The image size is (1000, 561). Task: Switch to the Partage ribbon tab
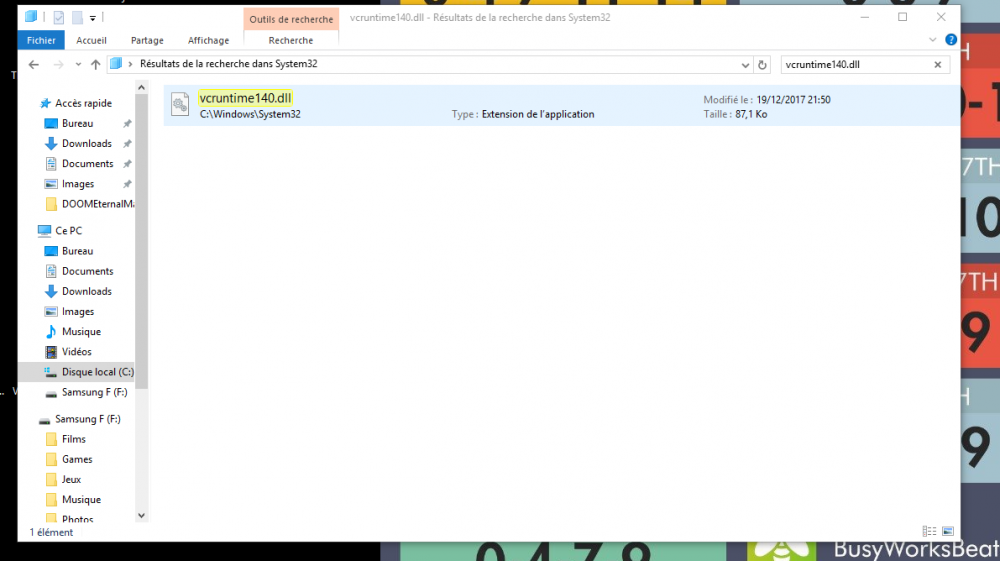(147, 40)
